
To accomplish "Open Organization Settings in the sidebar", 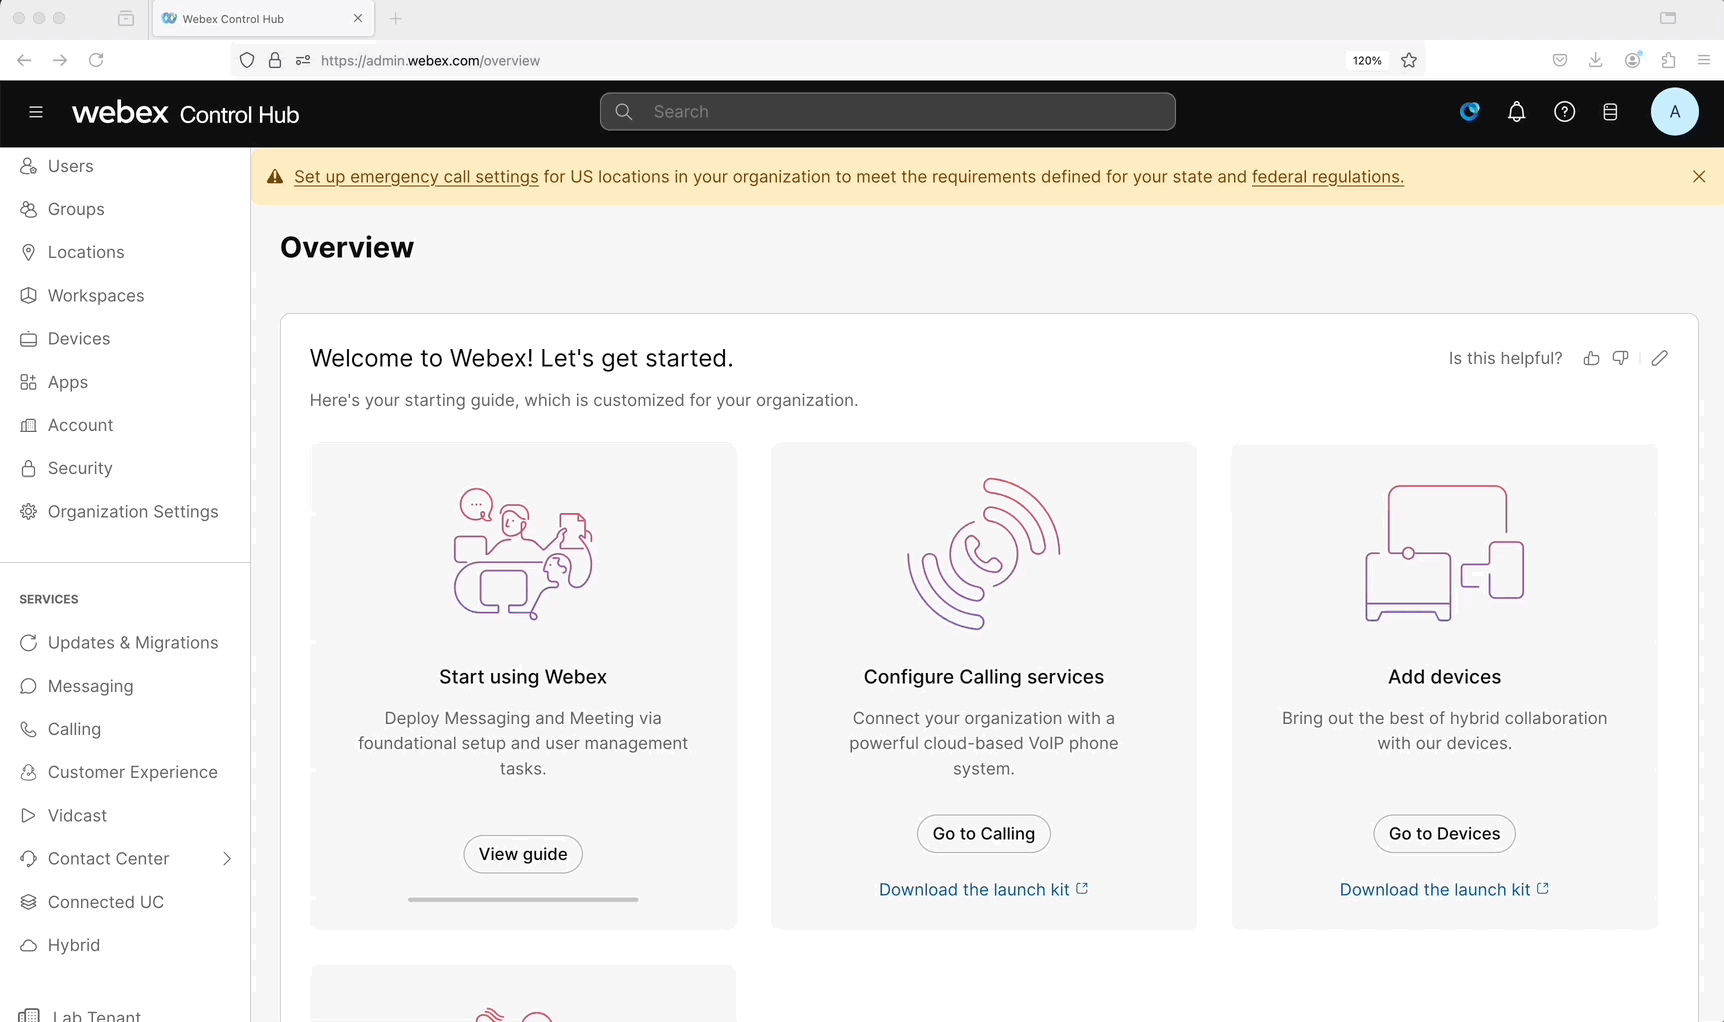I will pyautogui.click(x=132, y=512).
